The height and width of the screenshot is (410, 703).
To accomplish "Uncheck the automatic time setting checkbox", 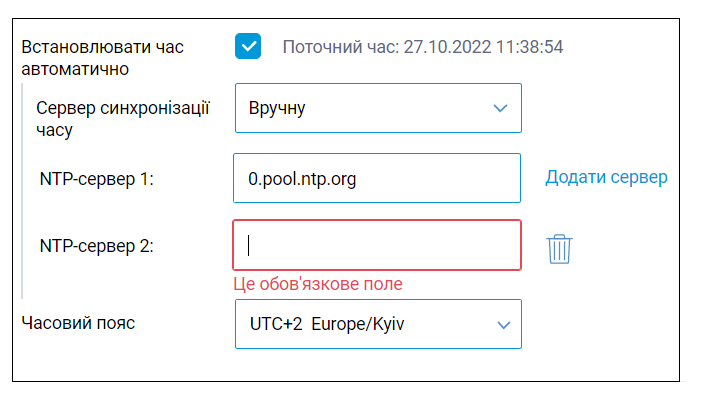I will (x=247, y=46).
